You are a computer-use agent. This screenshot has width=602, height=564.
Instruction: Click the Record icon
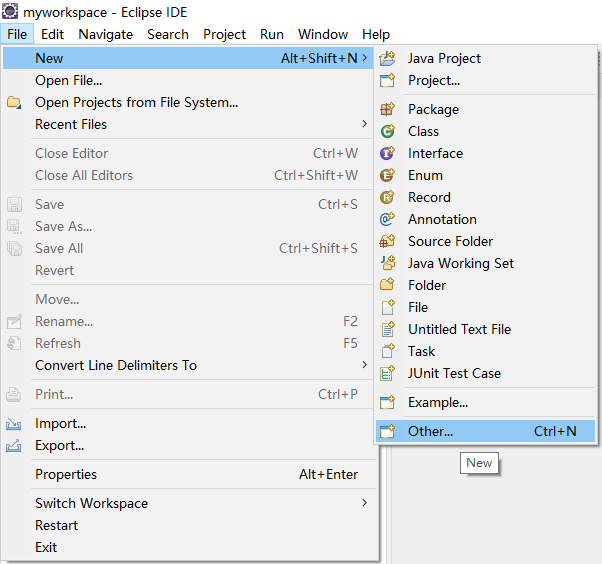pos(387,197)
